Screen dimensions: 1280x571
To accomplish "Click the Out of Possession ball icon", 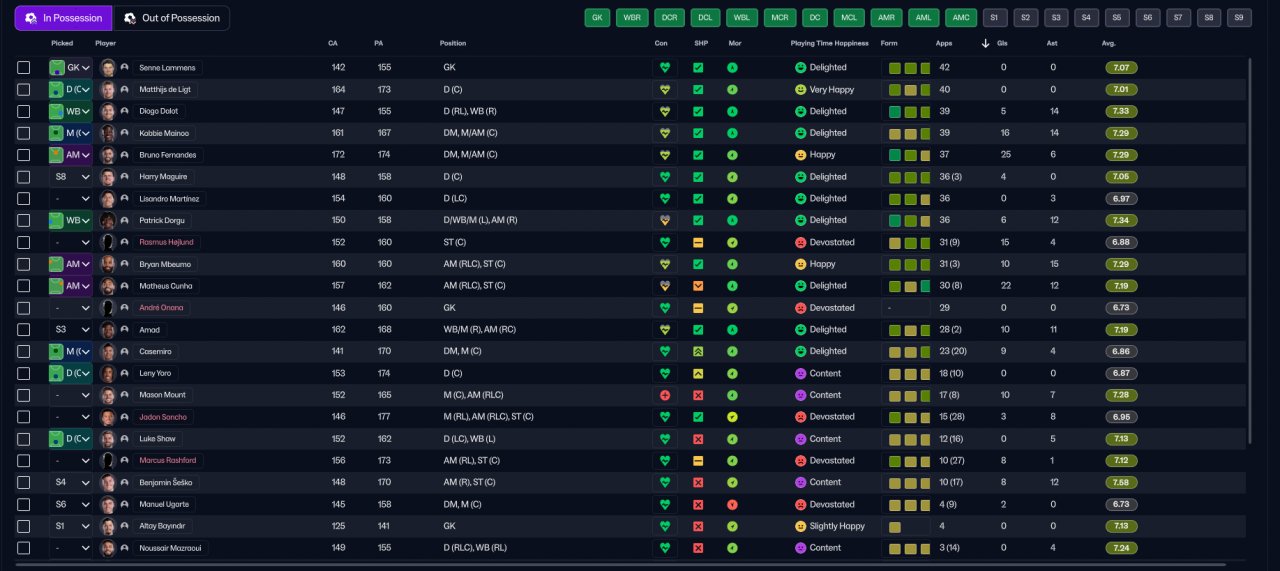I will tap(130, 18).
